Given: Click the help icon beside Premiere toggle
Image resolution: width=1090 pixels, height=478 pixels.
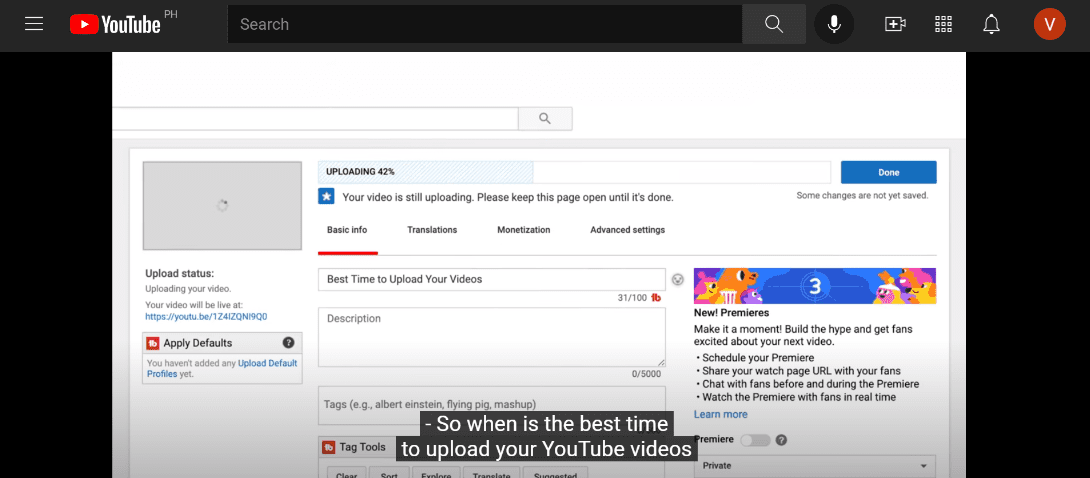Looking at the screenshot, I should point(781,440).
